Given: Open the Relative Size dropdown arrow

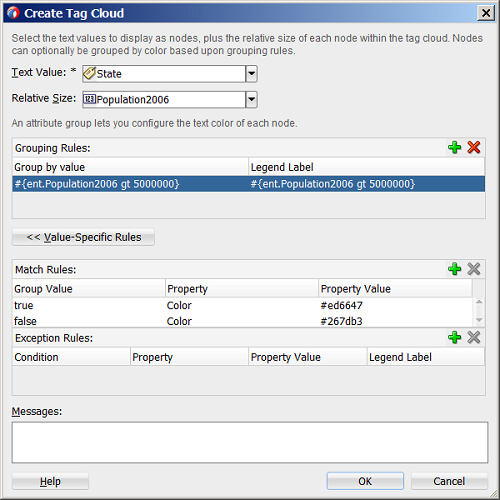Looking at the screenshot, I should 251,99.
